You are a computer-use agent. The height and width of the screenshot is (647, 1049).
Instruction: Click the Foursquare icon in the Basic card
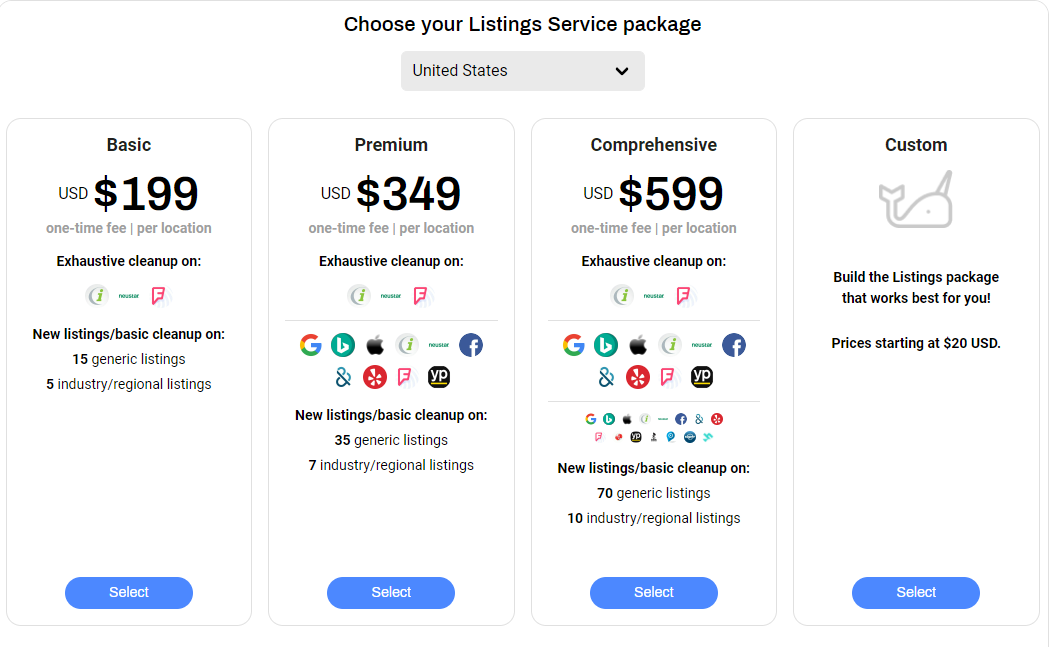click(x=159, y=296)
